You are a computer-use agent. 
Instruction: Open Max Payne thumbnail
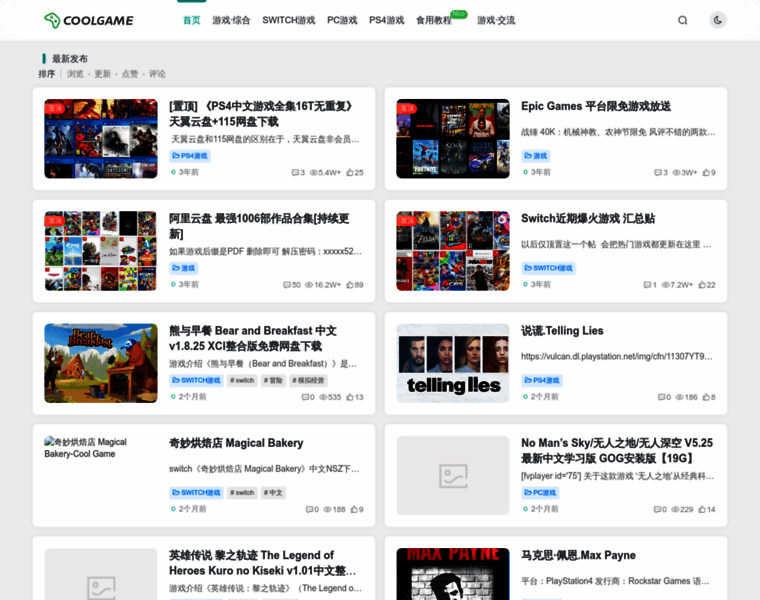[453, 574]
